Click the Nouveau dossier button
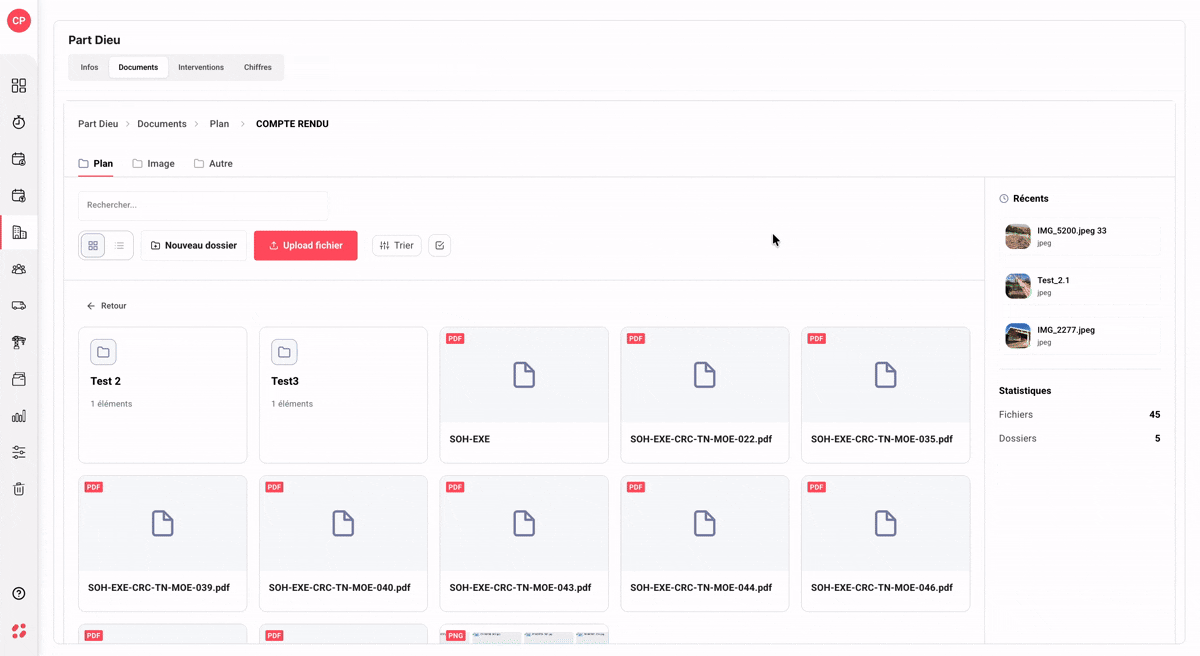The image size is (1200, 656). pos(194,245)
